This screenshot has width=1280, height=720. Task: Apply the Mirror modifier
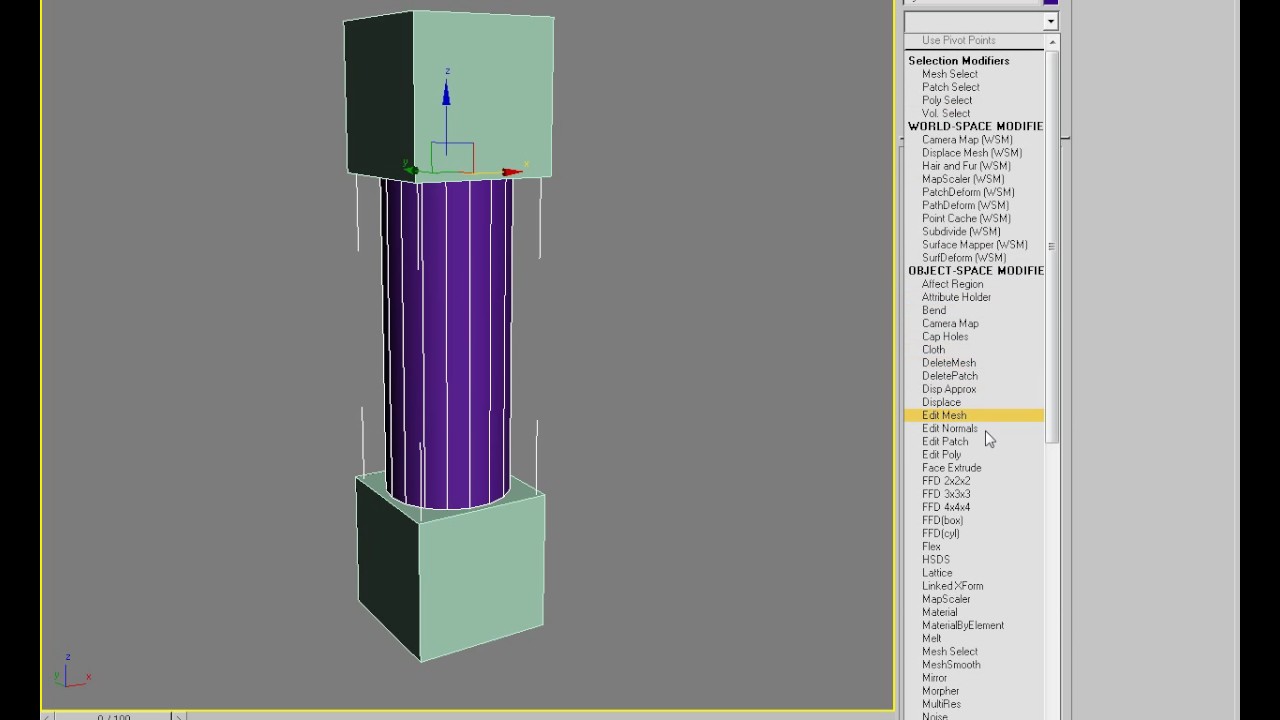[x=934, y=677]
